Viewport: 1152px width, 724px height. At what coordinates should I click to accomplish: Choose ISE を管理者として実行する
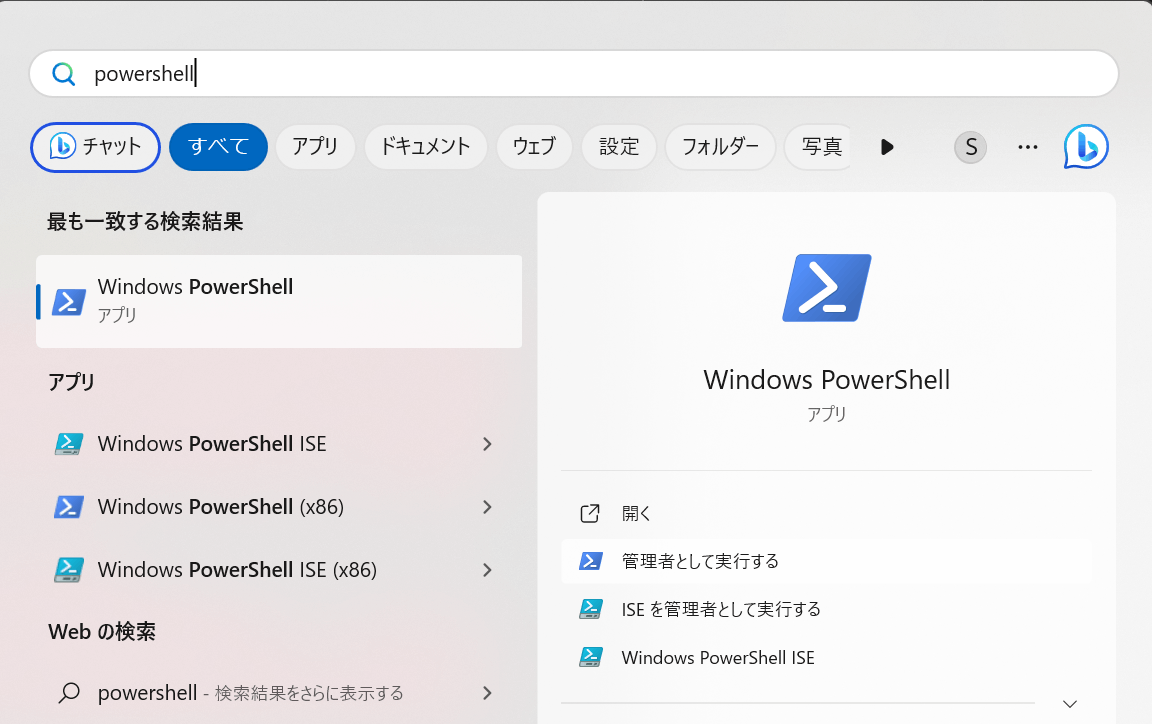[x=827, y=609]
